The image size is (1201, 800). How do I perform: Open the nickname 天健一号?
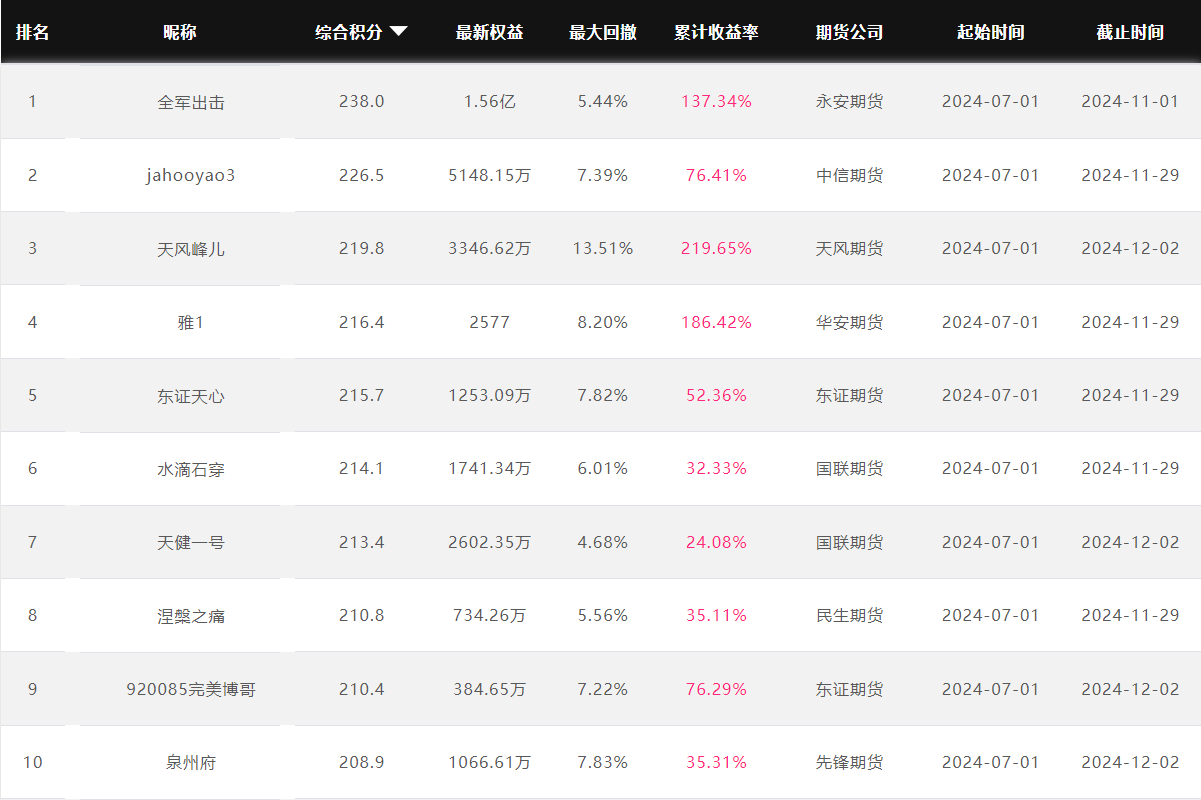(x=191, y=542)
